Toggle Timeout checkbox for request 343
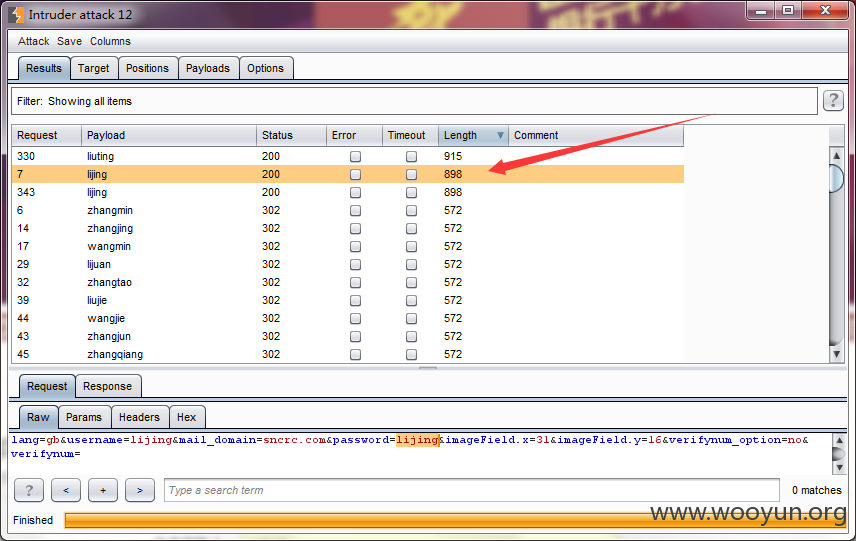The image size is (856, 541). click(412, 193)
